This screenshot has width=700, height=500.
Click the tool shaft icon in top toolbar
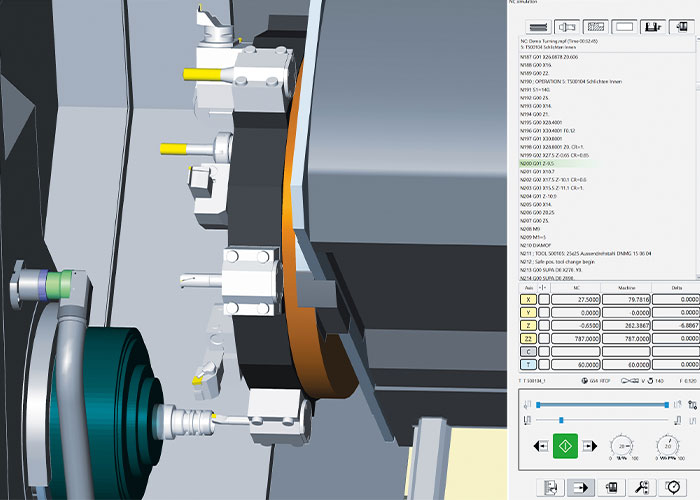point(567,27)
